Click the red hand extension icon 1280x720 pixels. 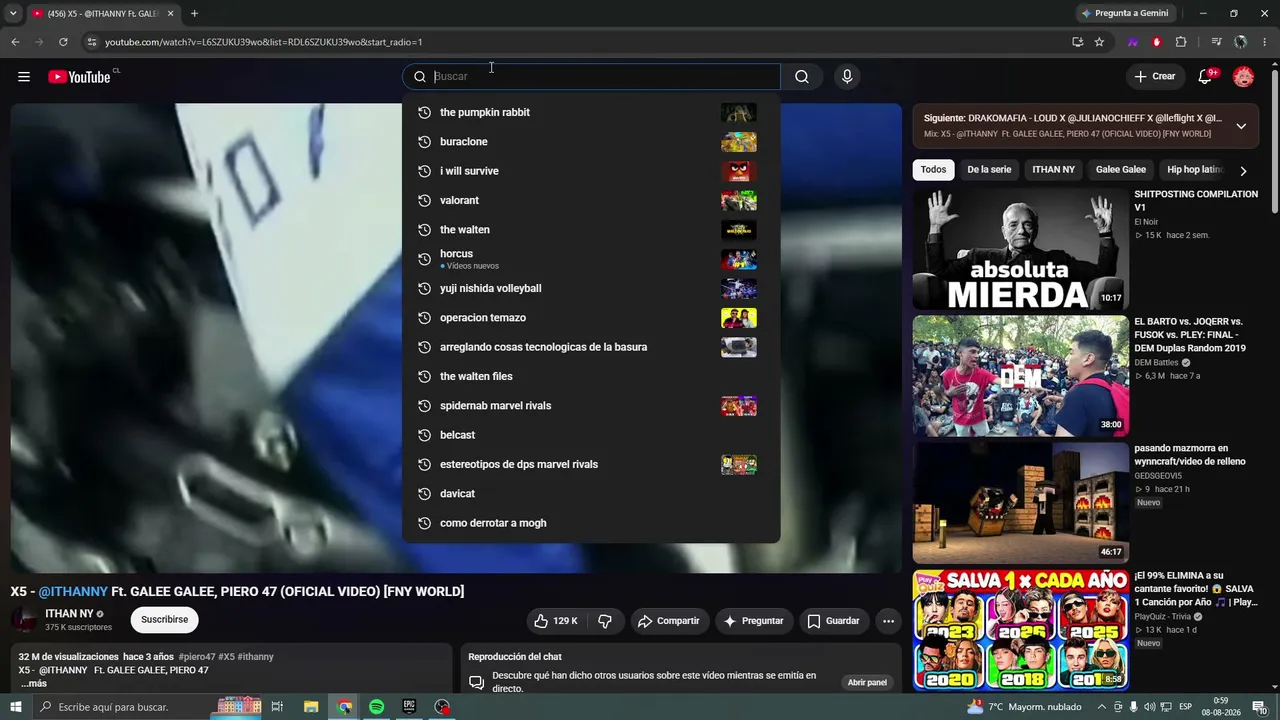pos(1157,42)
